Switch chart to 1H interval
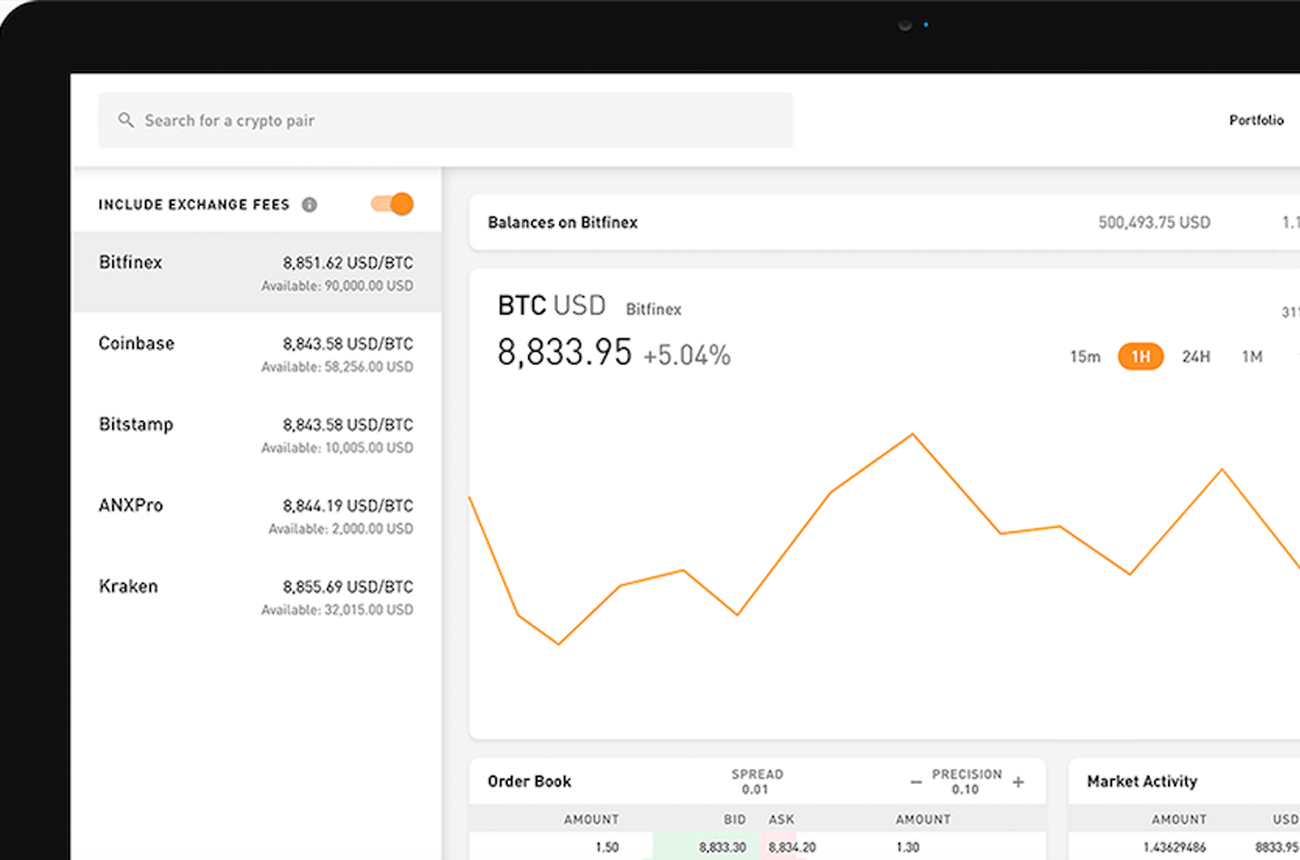1300x860 pixels. point(1141,356)
